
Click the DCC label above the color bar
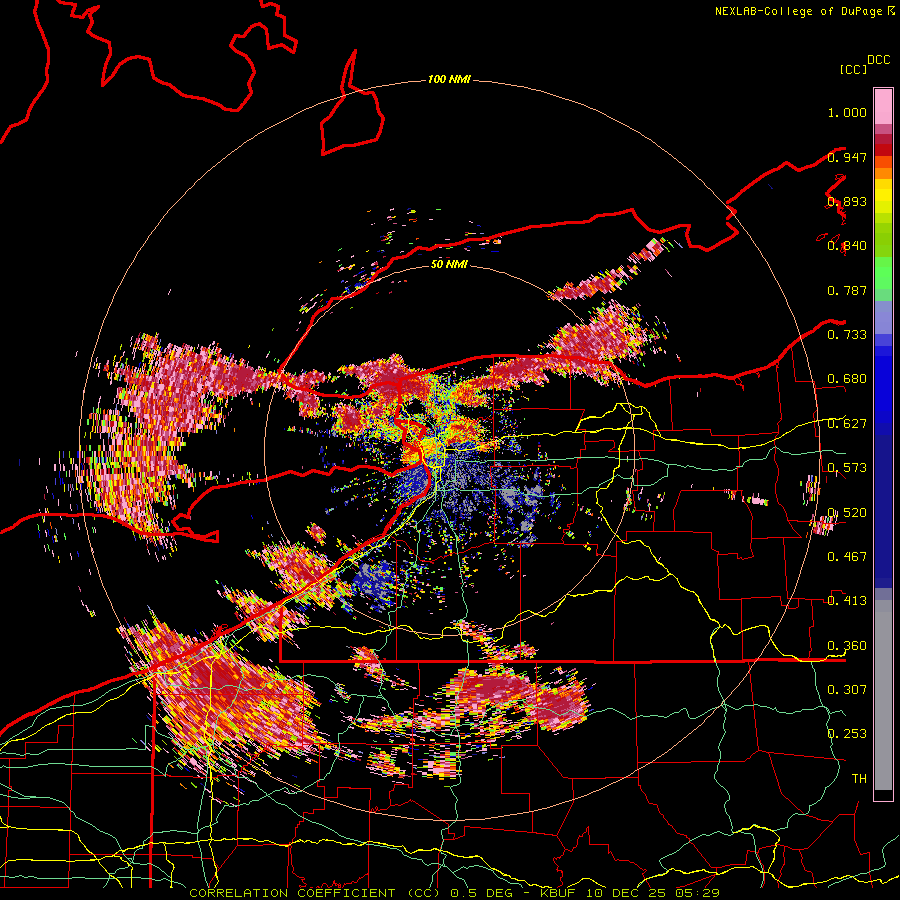click(879, 60)
